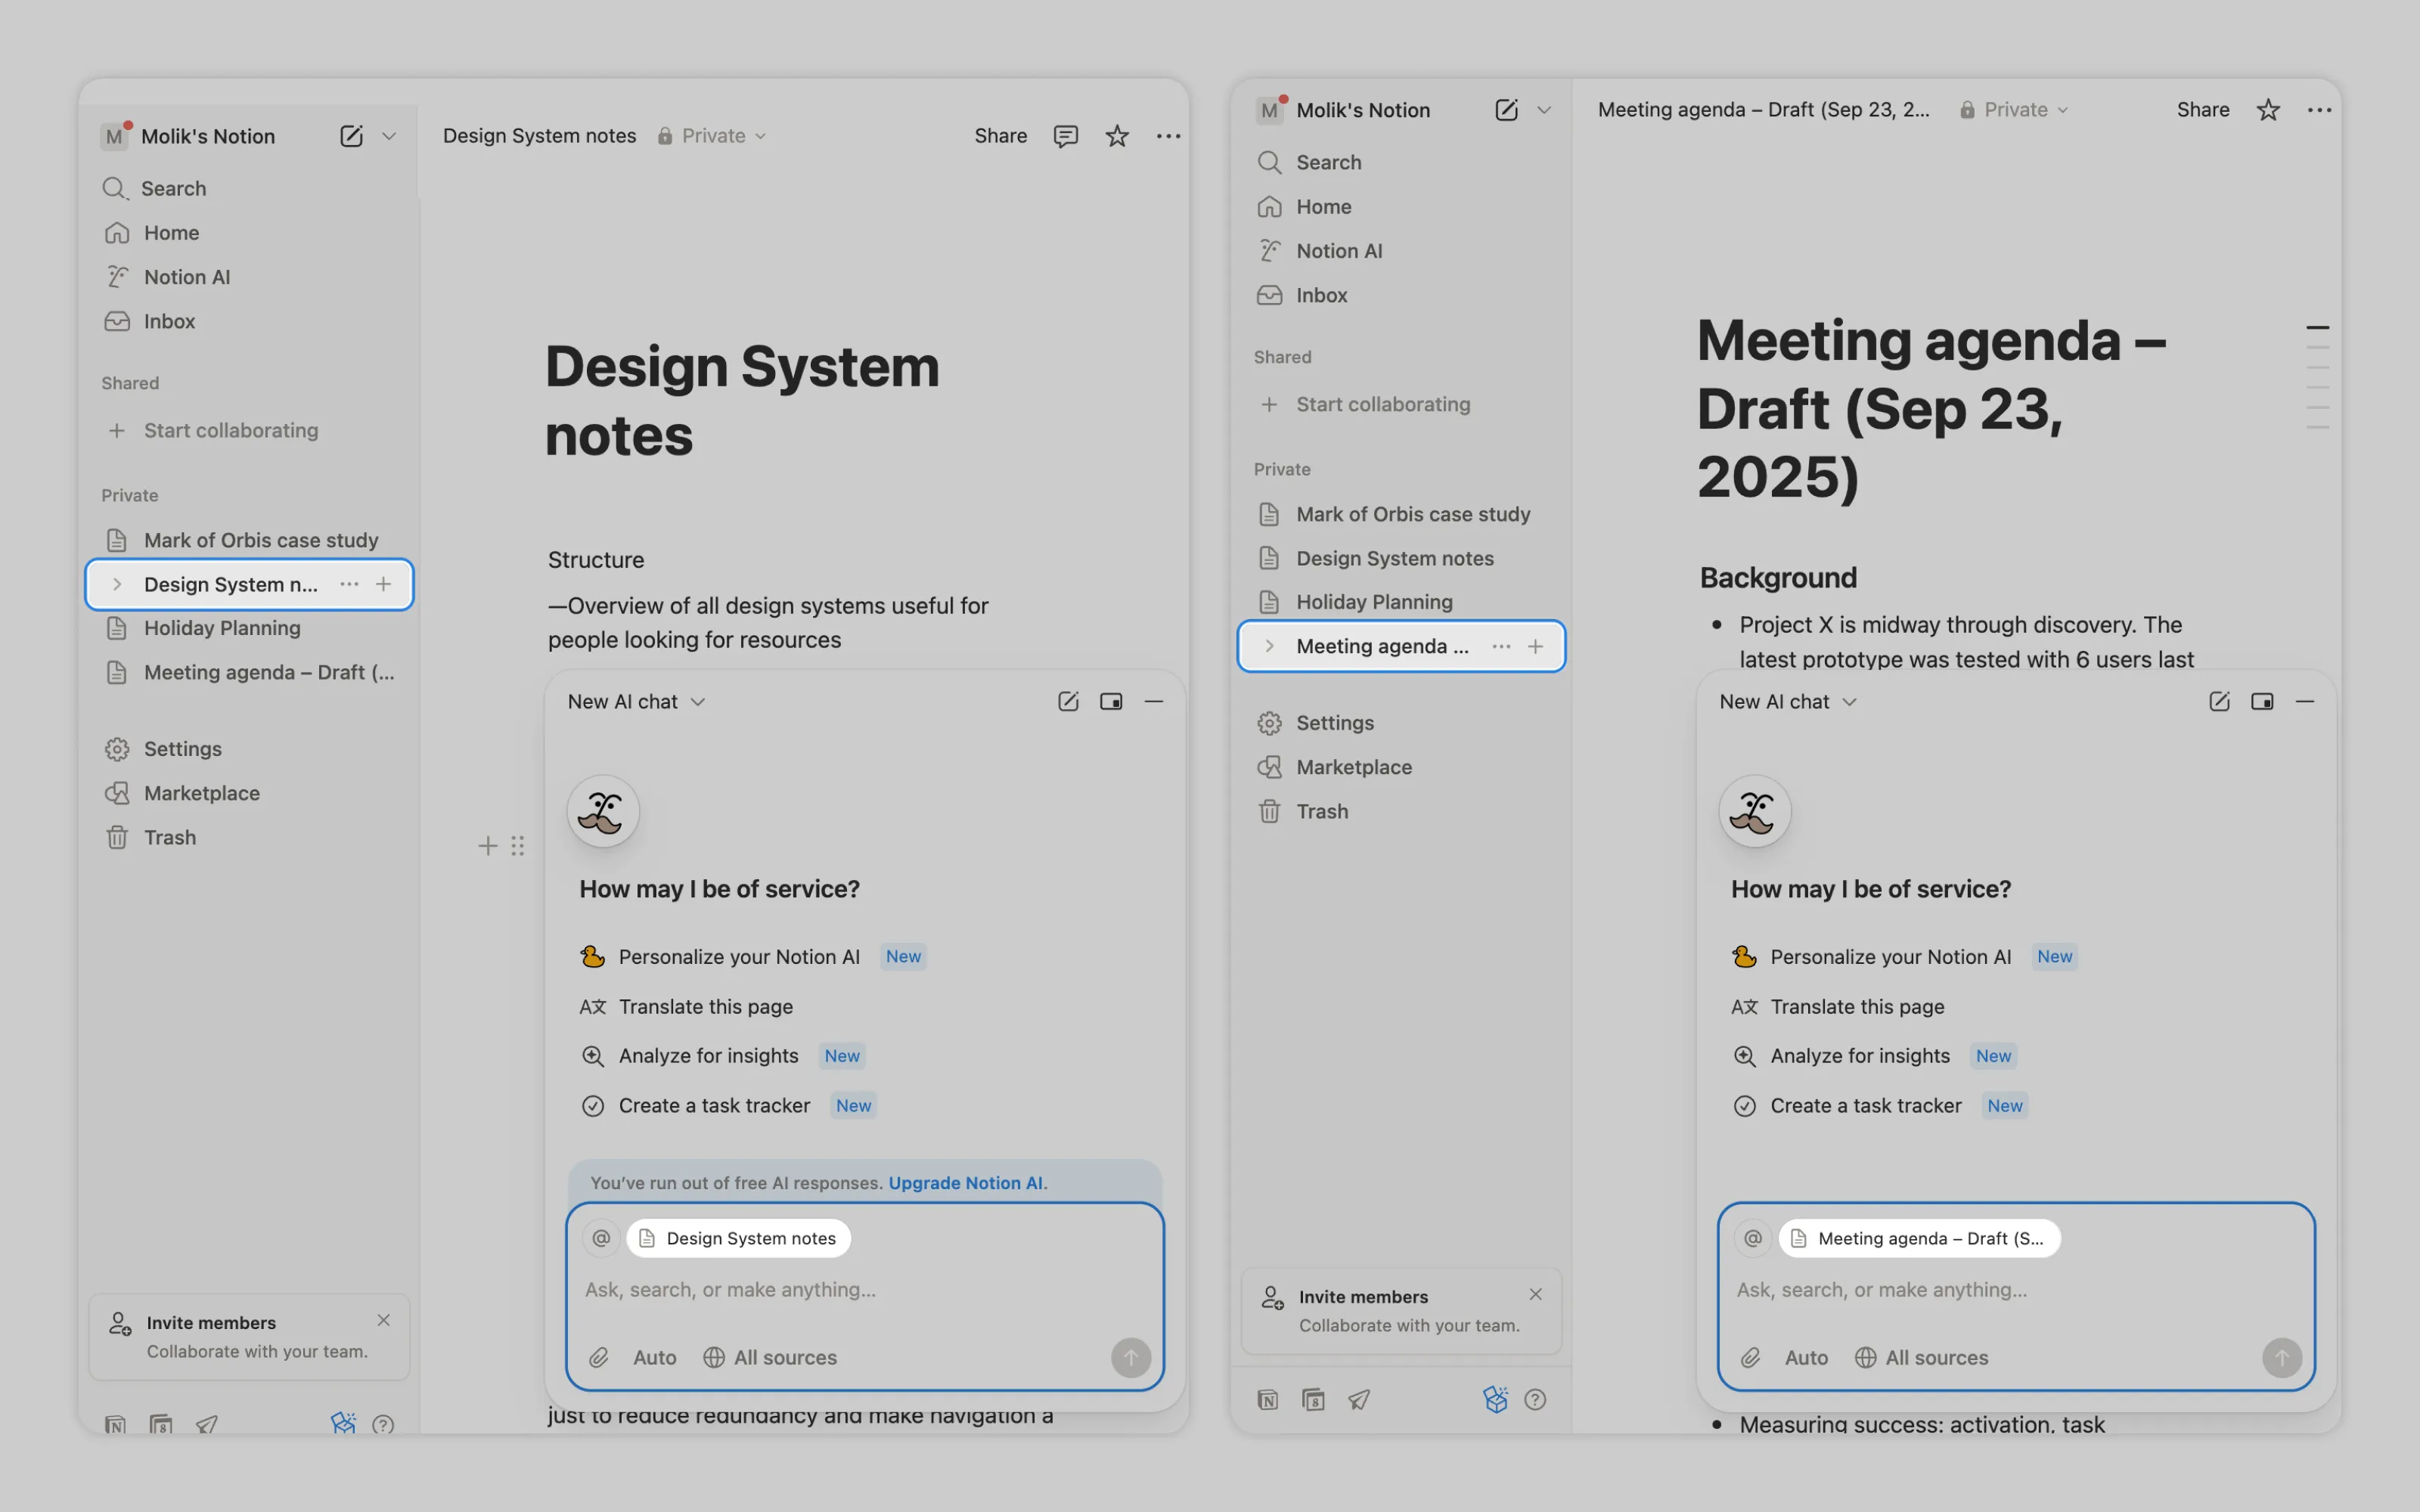The width and height of the screenshot is (2420, 1512).
Task: Click the drag handle dots beside the Design System notes block
Action: click(x=517, y=846)
